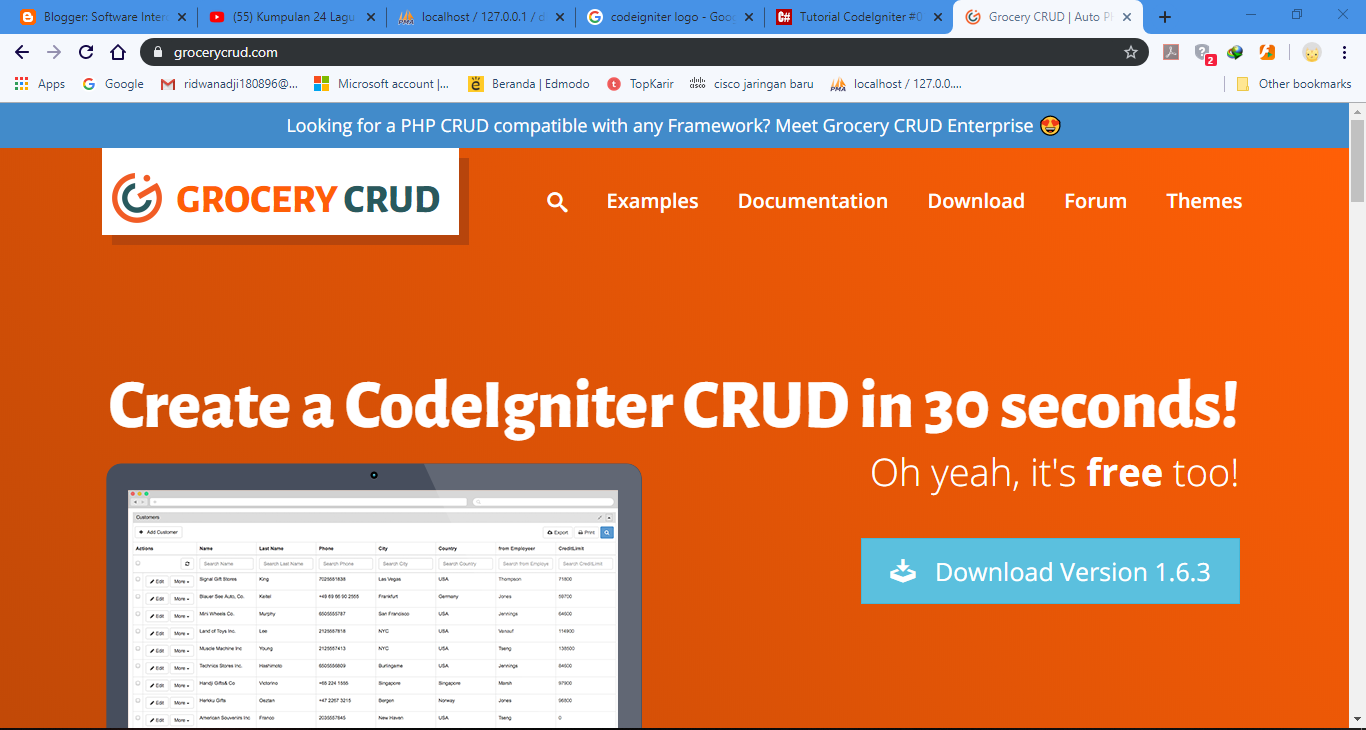Go to the browser Home page icon

coord(118,52)
